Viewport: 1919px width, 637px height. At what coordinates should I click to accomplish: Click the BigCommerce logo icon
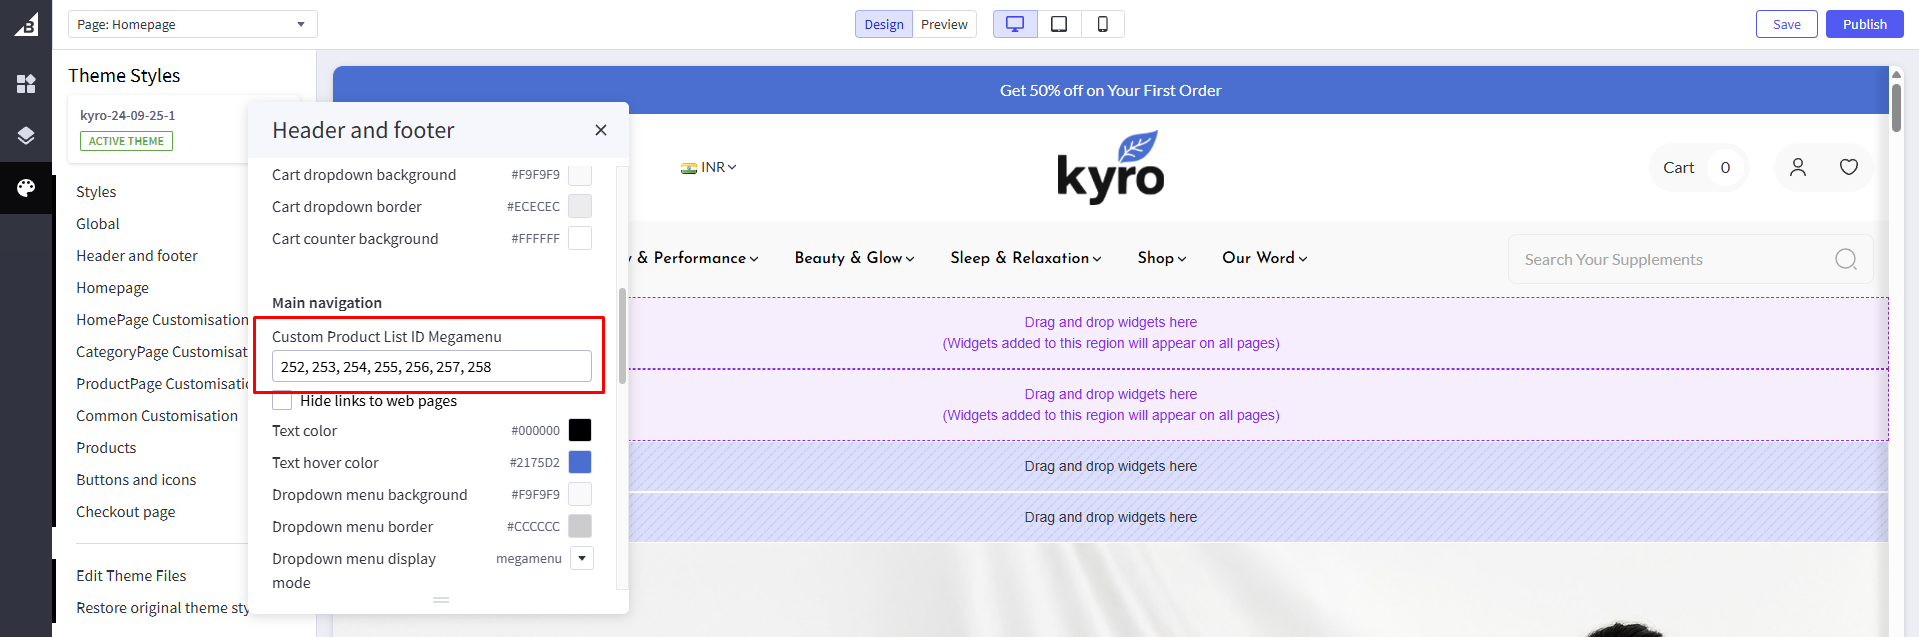(26, 24)
